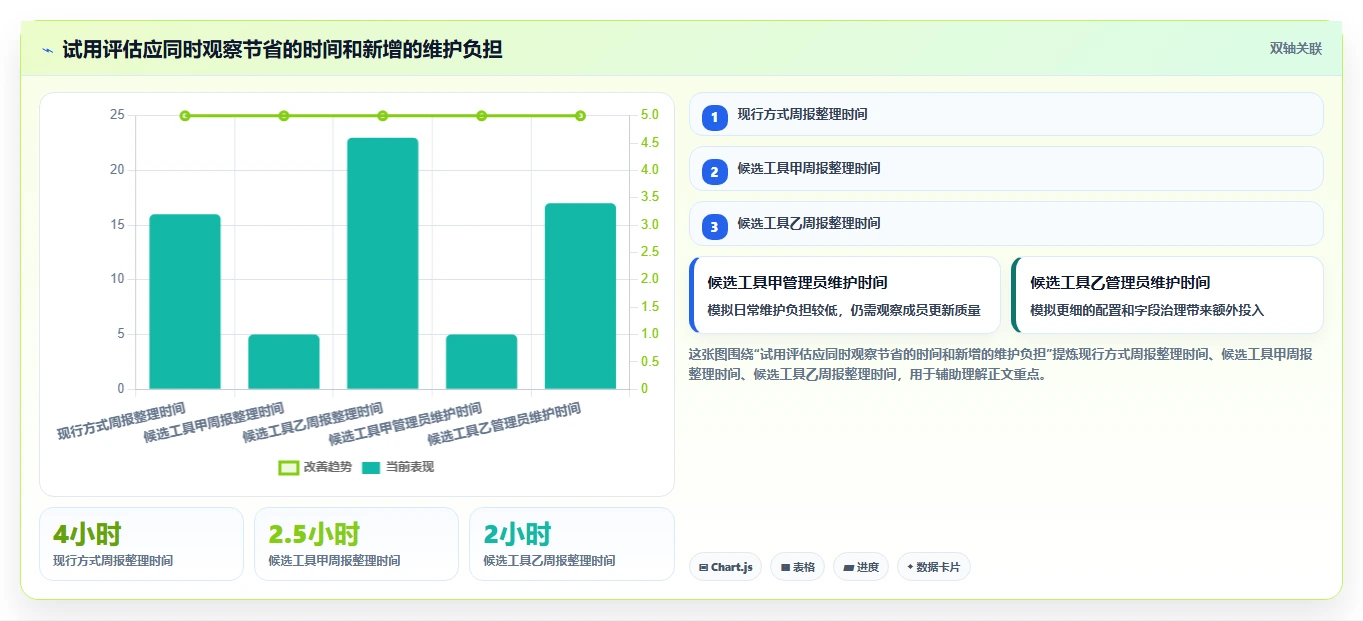Click the 候选工具甲周报整理时间 chart bar
1363x621 pixels.
284,361
